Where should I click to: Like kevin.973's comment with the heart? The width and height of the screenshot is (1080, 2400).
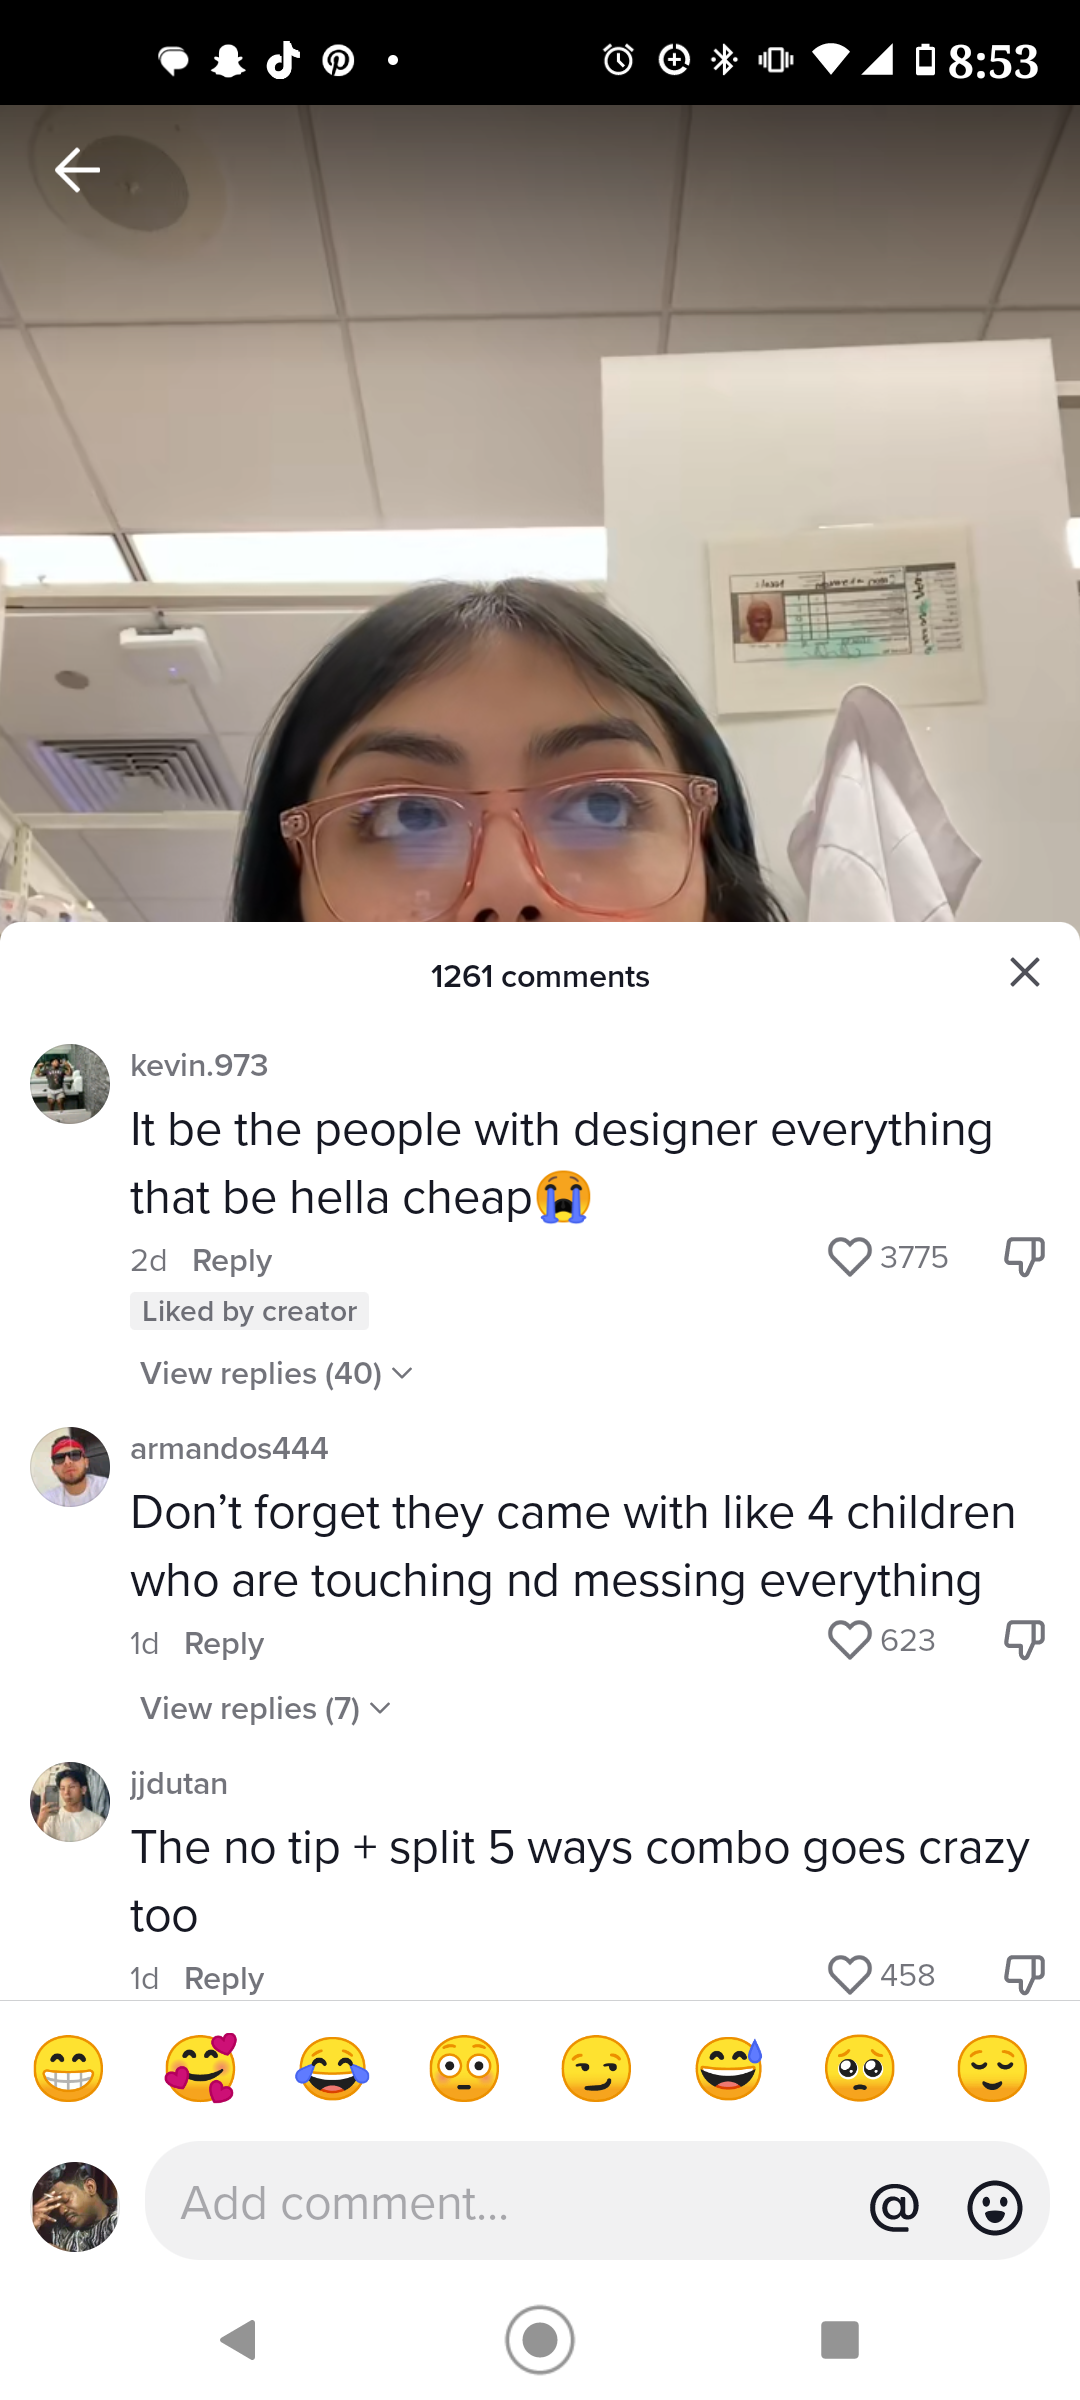pyautogui.click(x=850, y=1257)
